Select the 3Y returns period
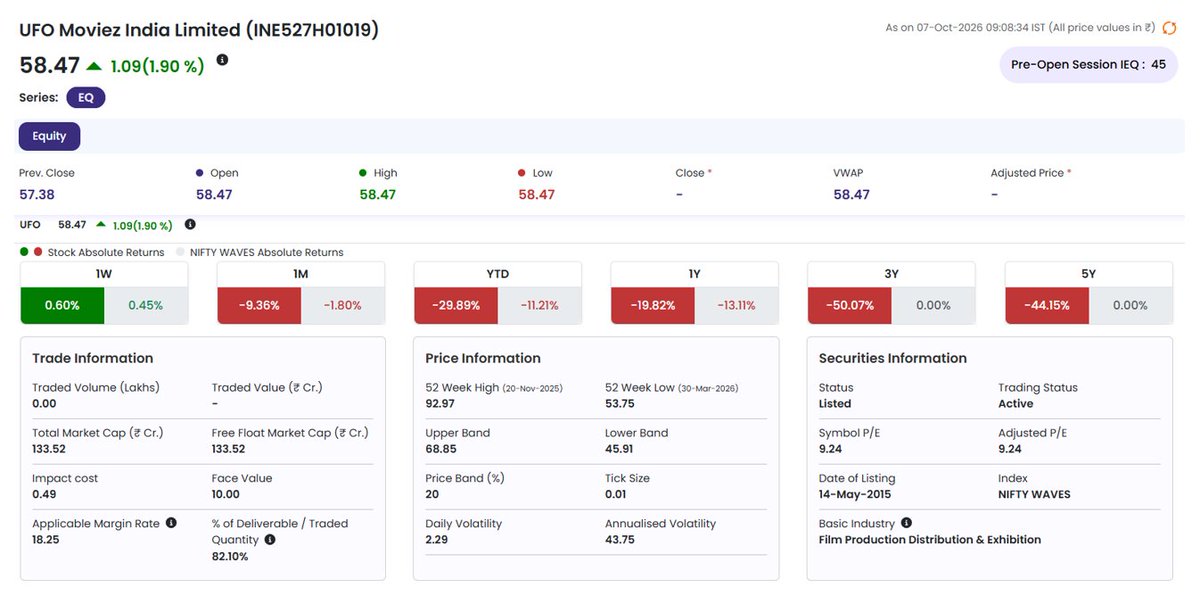The width and height of the screenshot is (1200, 604). coord(891,274)
